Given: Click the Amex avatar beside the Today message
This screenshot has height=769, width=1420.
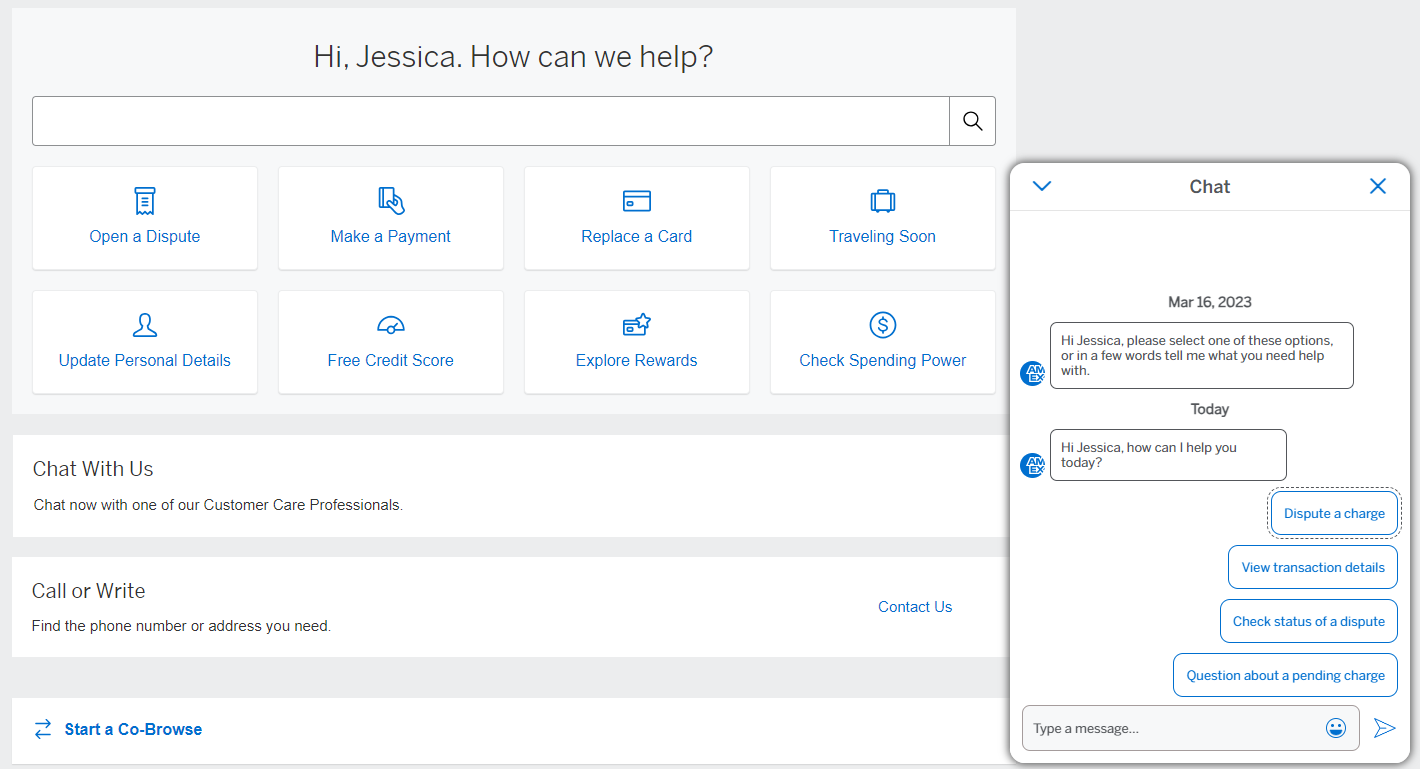Looking at the screenshot, I should [x=1032, y=466].
